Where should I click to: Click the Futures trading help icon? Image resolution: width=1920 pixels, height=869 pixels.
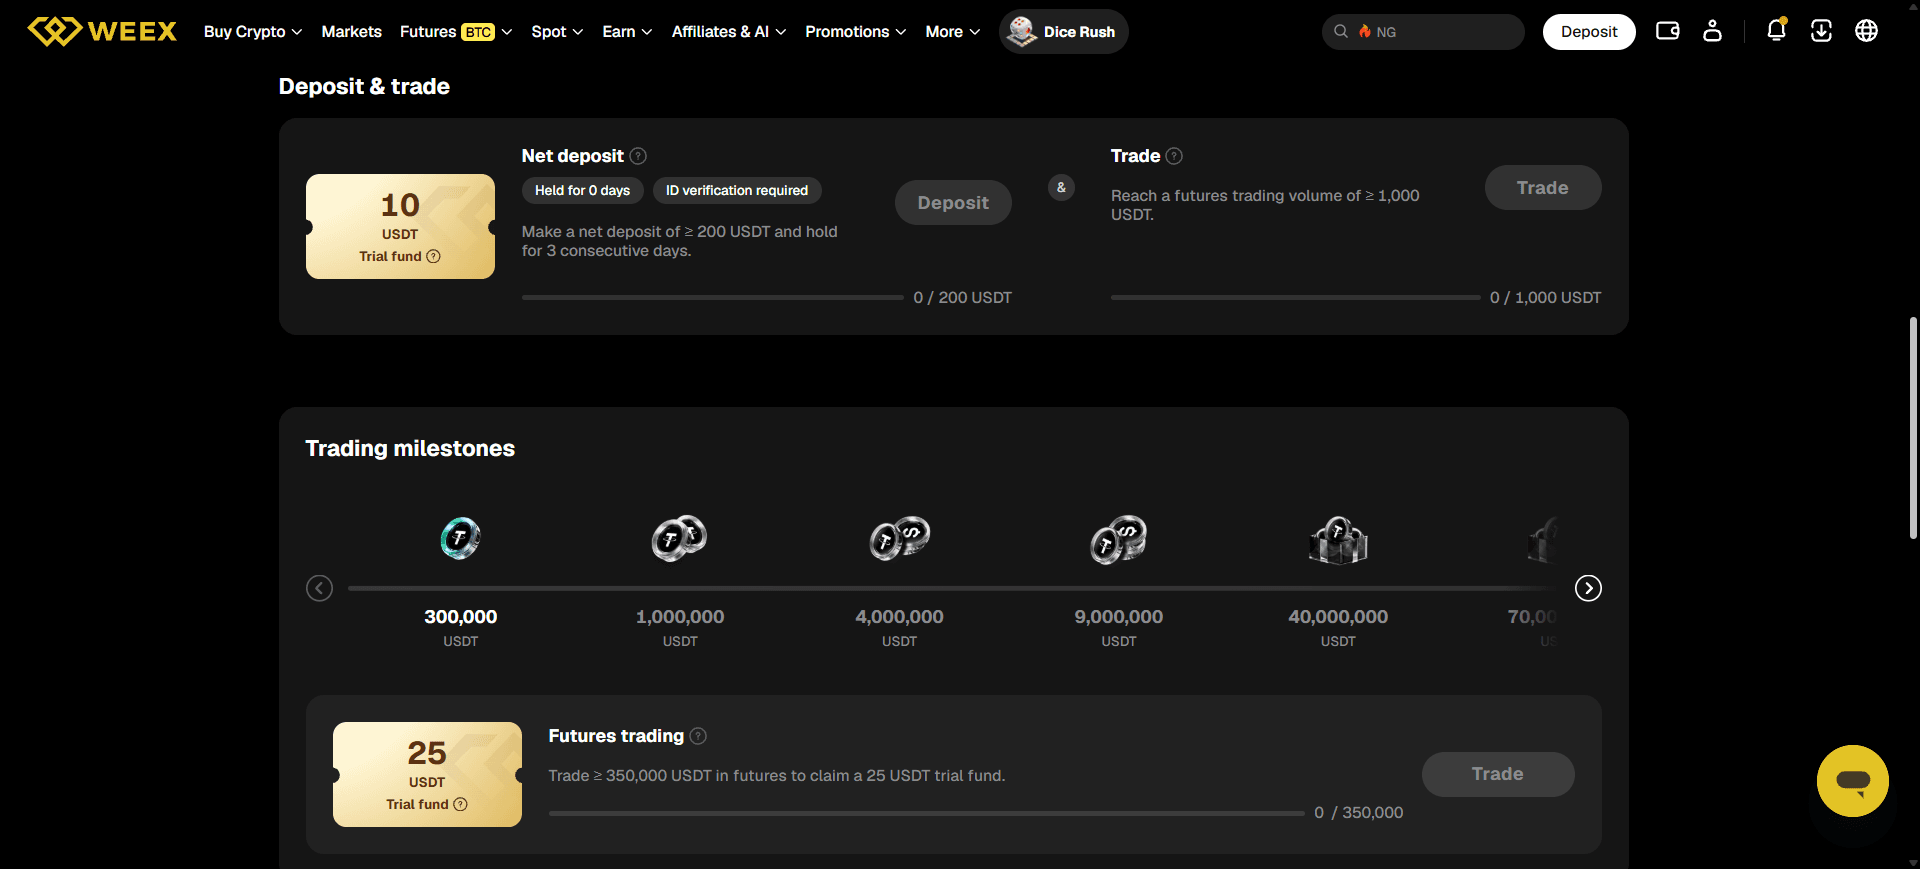698,736
